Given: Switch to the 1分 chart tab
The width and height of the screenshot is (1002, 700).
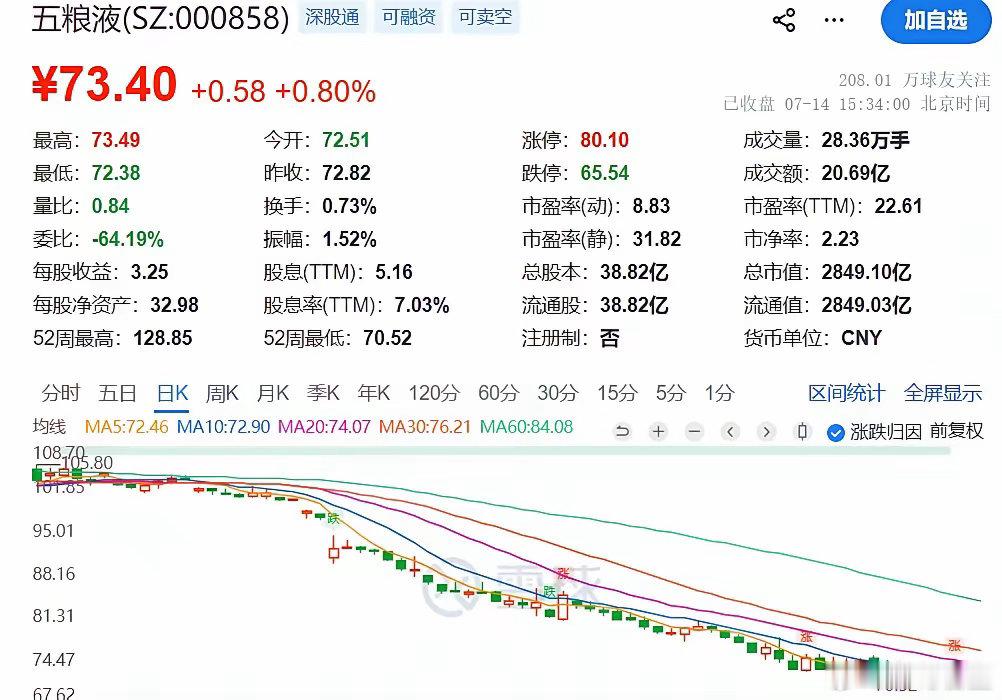Looking at the screenshot, I should coord(720,393).
